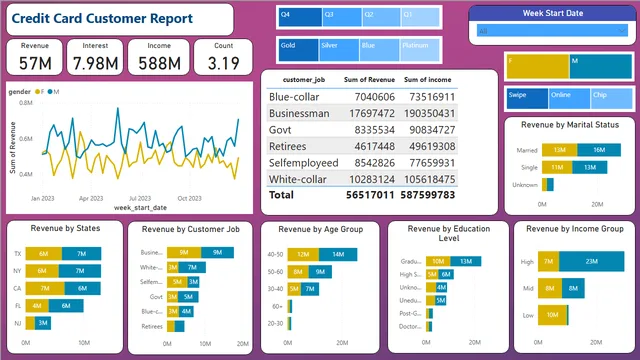Filter by Chip transaction type
Screen dimensions: 640x360
(611, 98)
